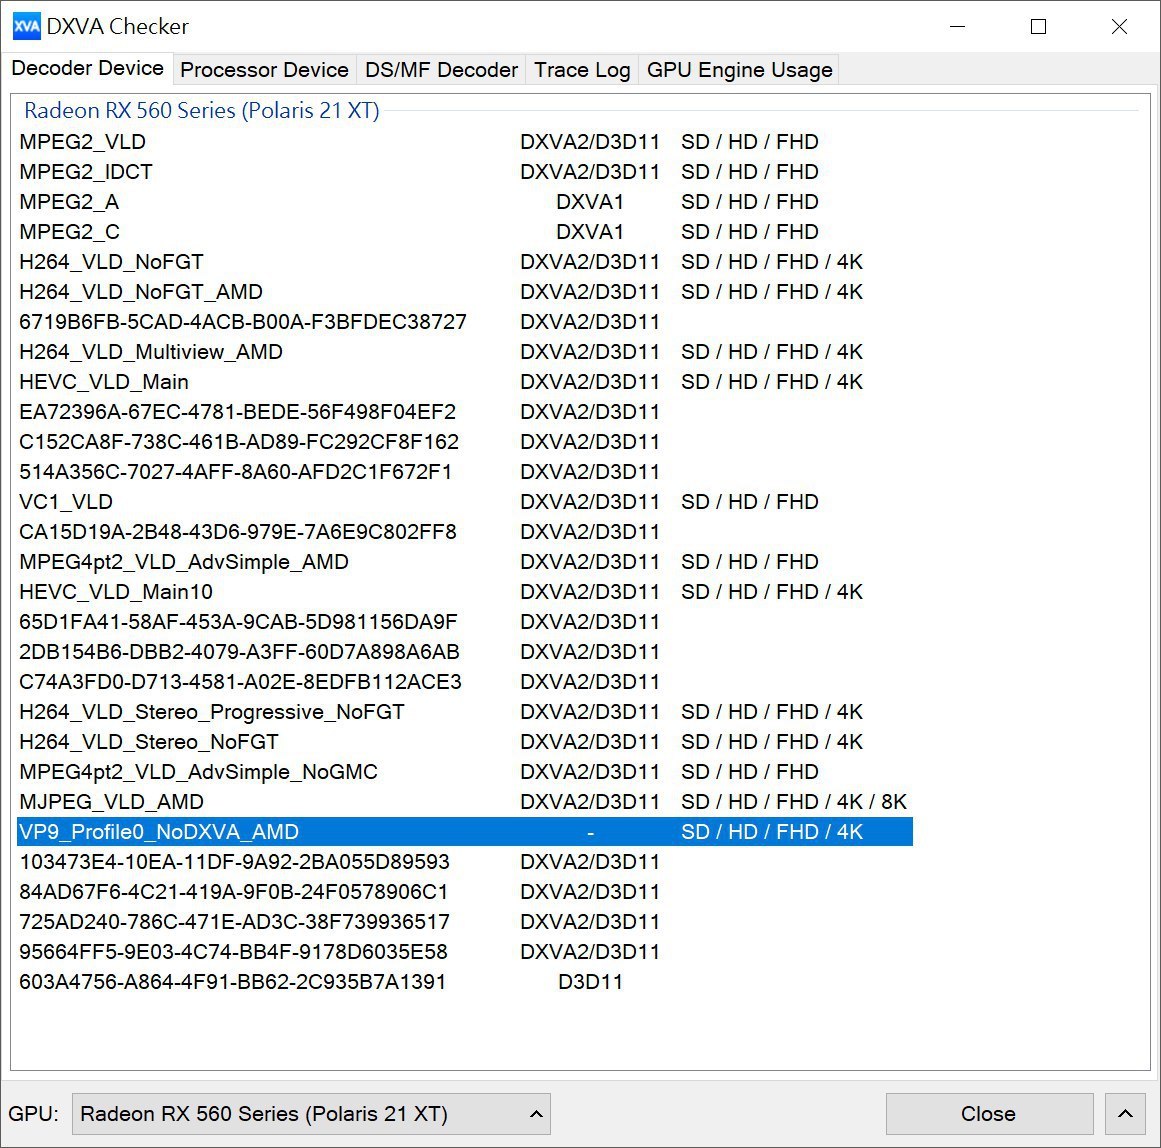Select the 84AD67F6-4C21-419A-9F0B-24F0578906C1 row
Viewport: 1161px width, 1148px height.
(465, 892)
